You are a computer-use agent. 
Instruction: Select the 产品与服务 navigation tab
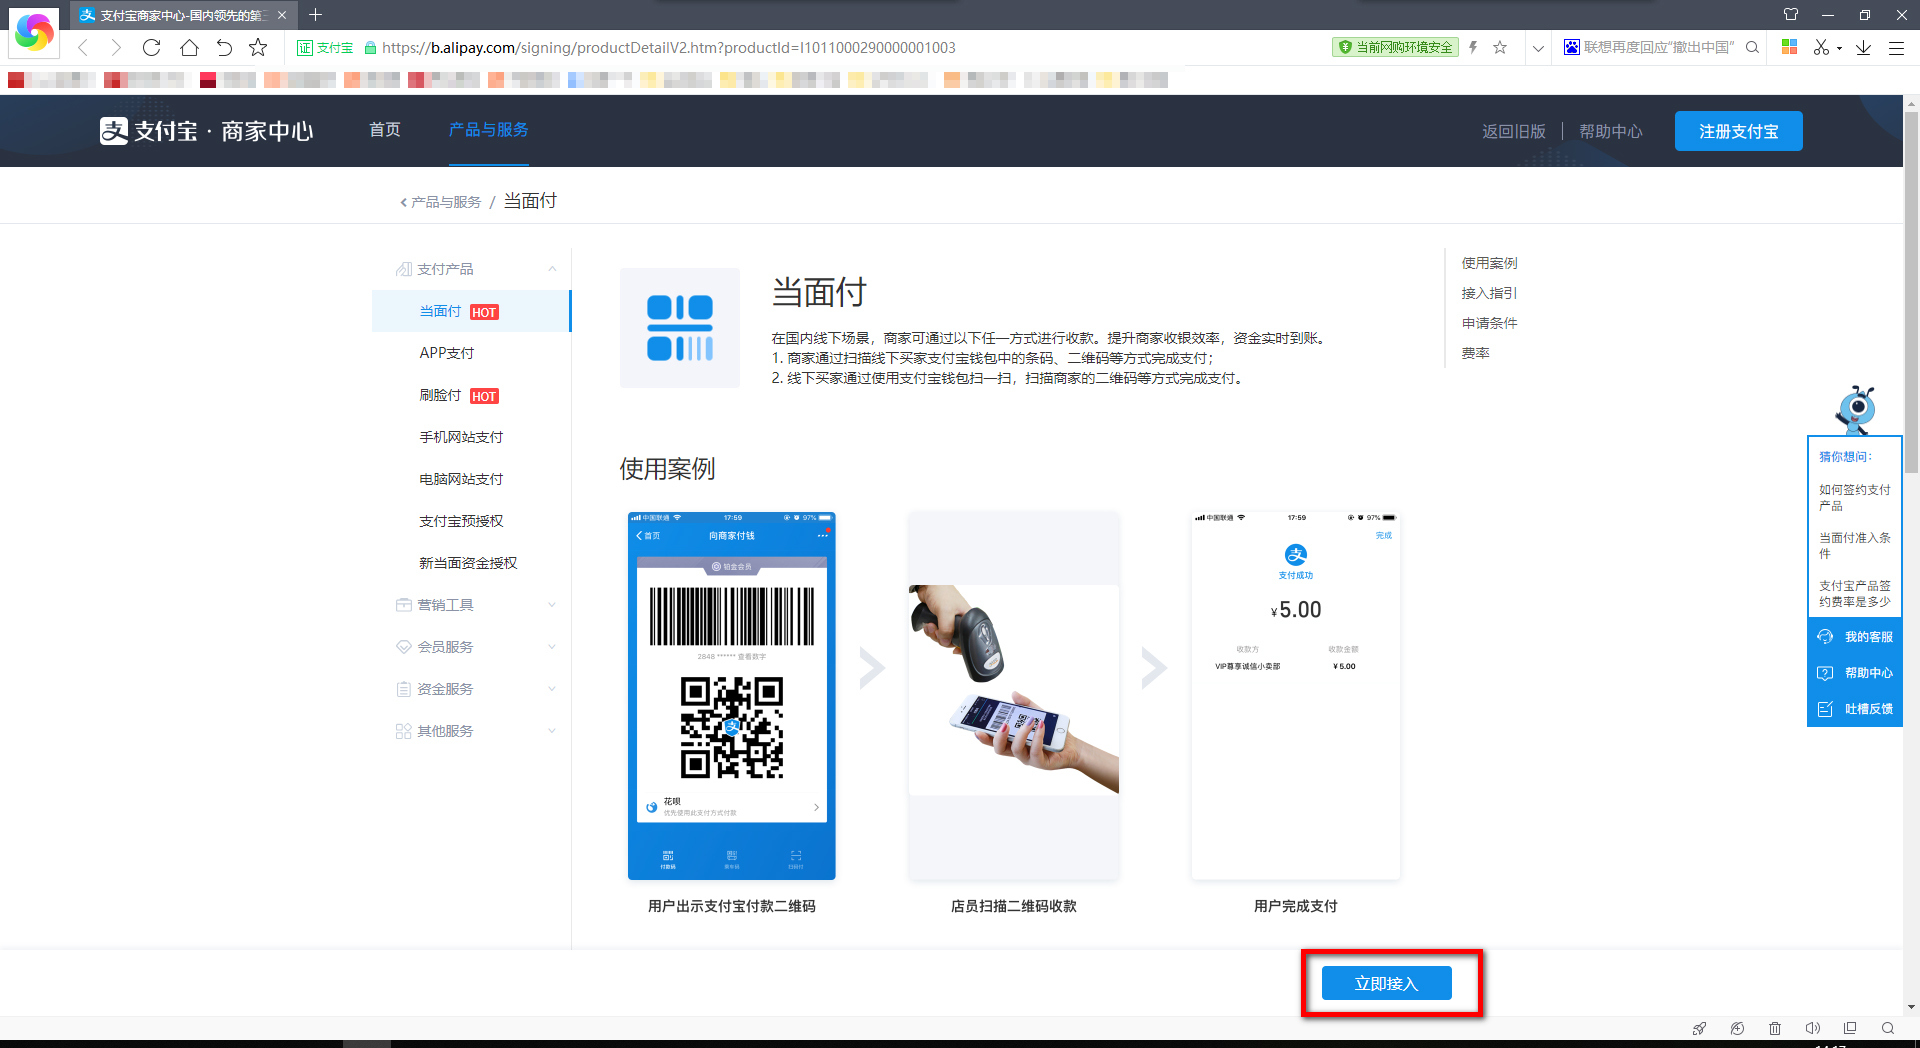click(488, 130)
